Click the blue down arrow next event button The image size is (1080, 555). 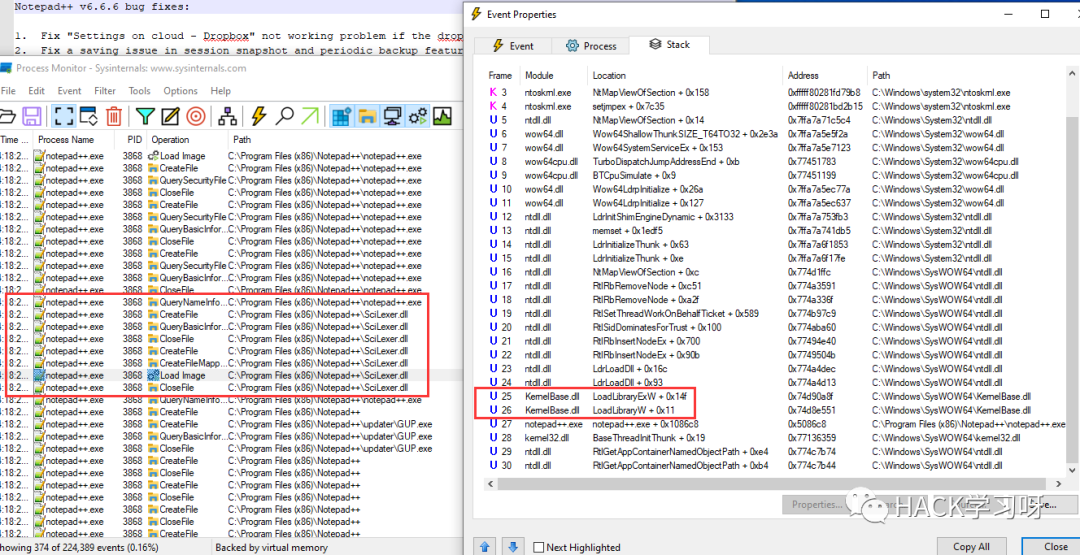[x=512, y=547]
